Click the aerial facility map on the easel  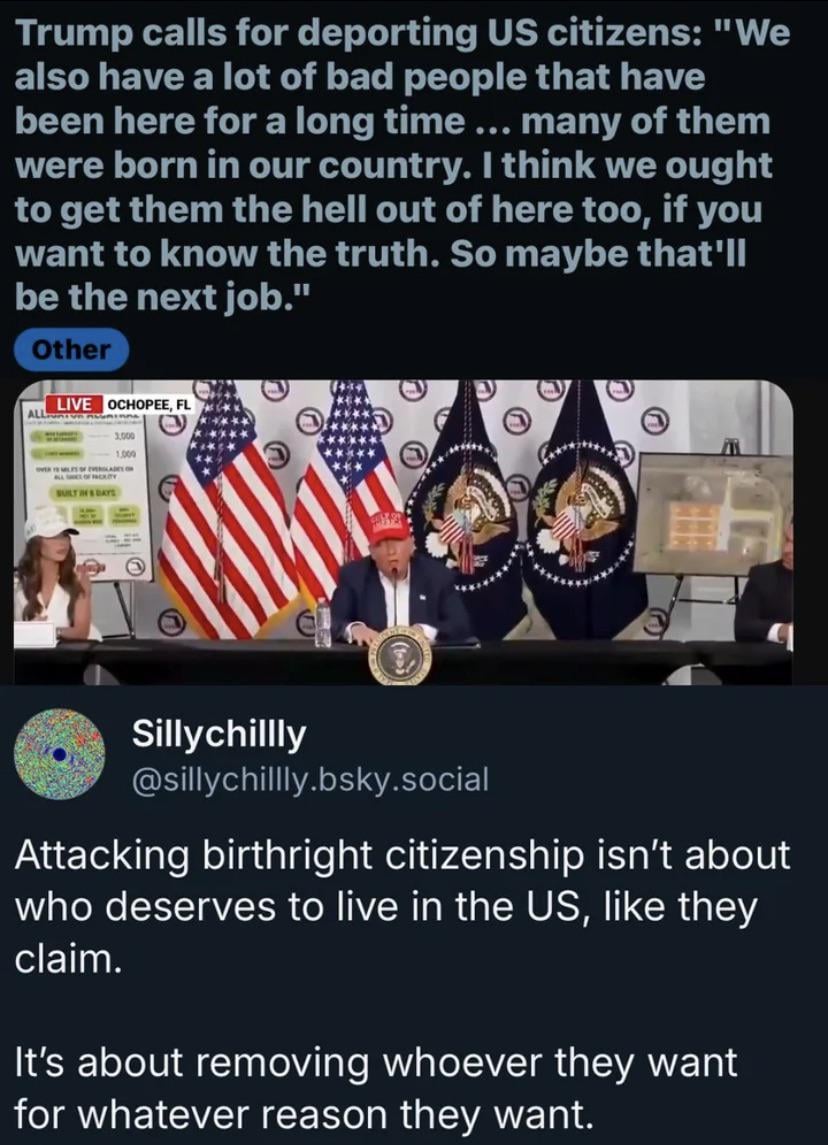pos(714,513)
